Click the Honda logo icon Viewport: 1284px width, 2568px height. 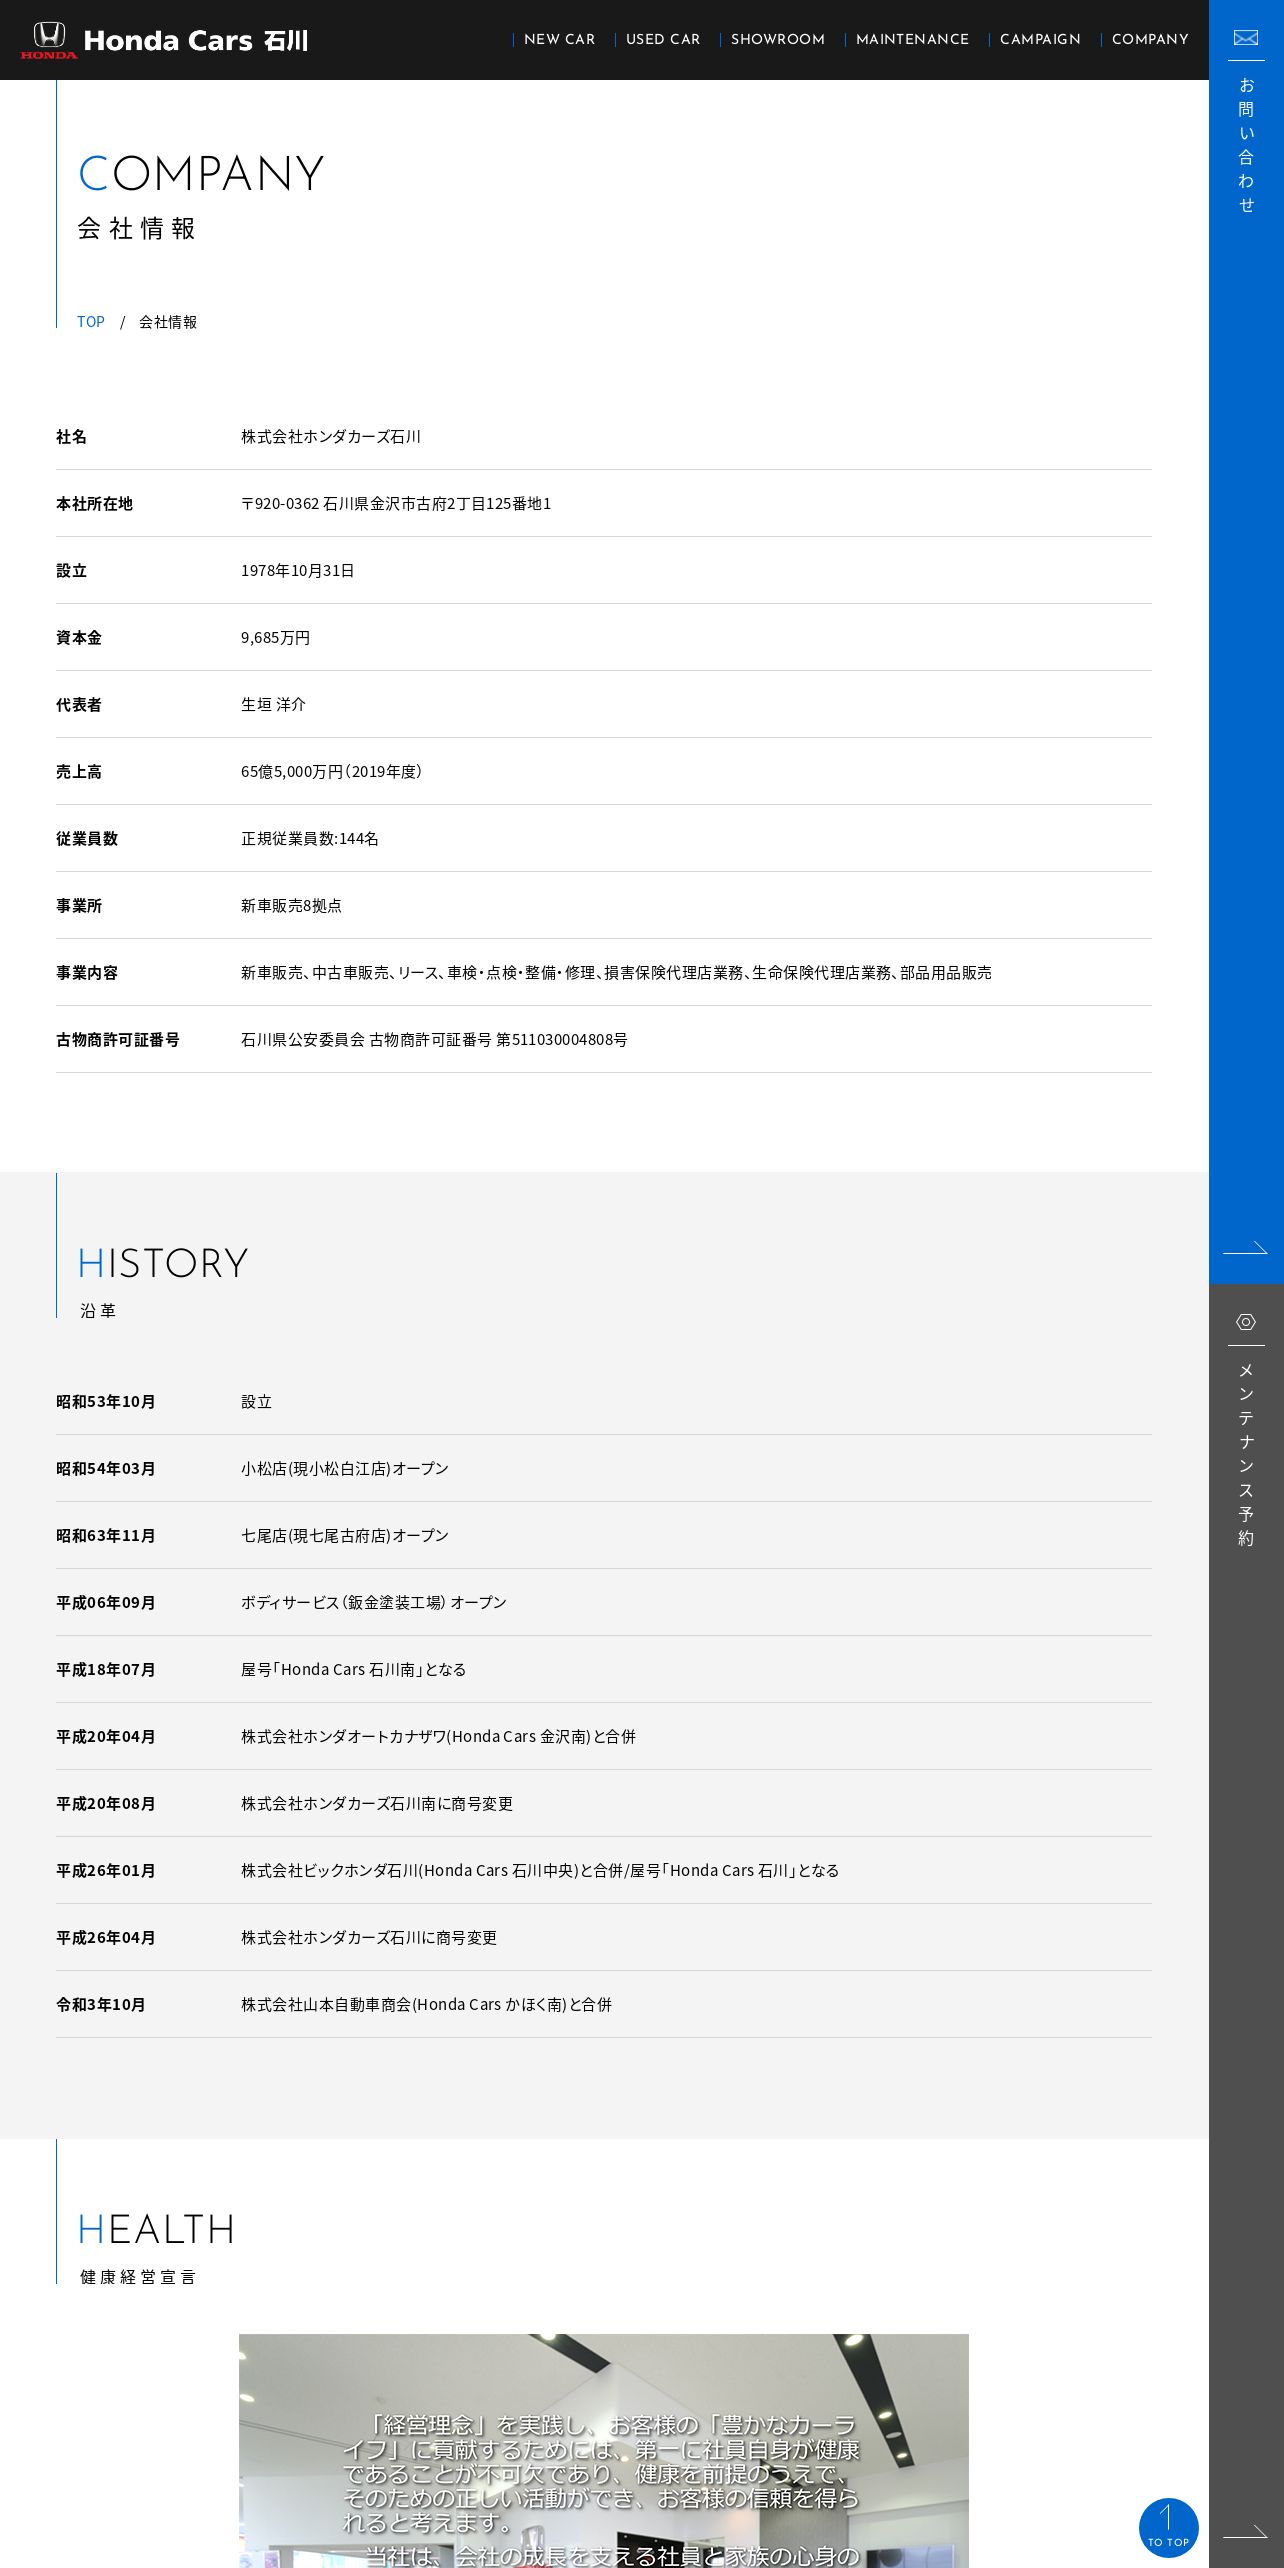tap(49, 40)
